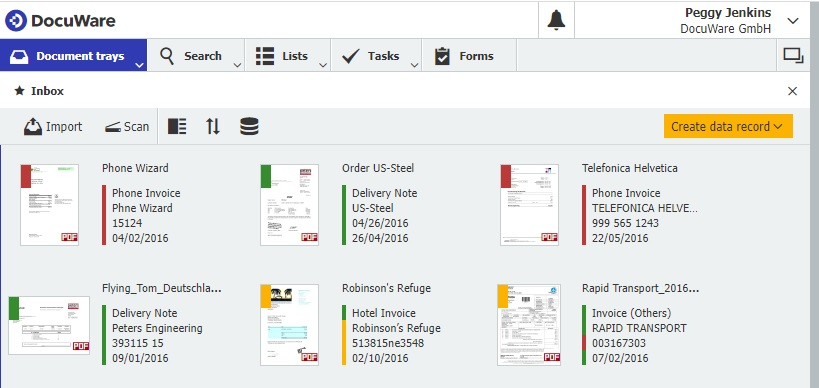
Task: Click PDF badge on Phone Wizard thumbnail
Action: [69, 237]
